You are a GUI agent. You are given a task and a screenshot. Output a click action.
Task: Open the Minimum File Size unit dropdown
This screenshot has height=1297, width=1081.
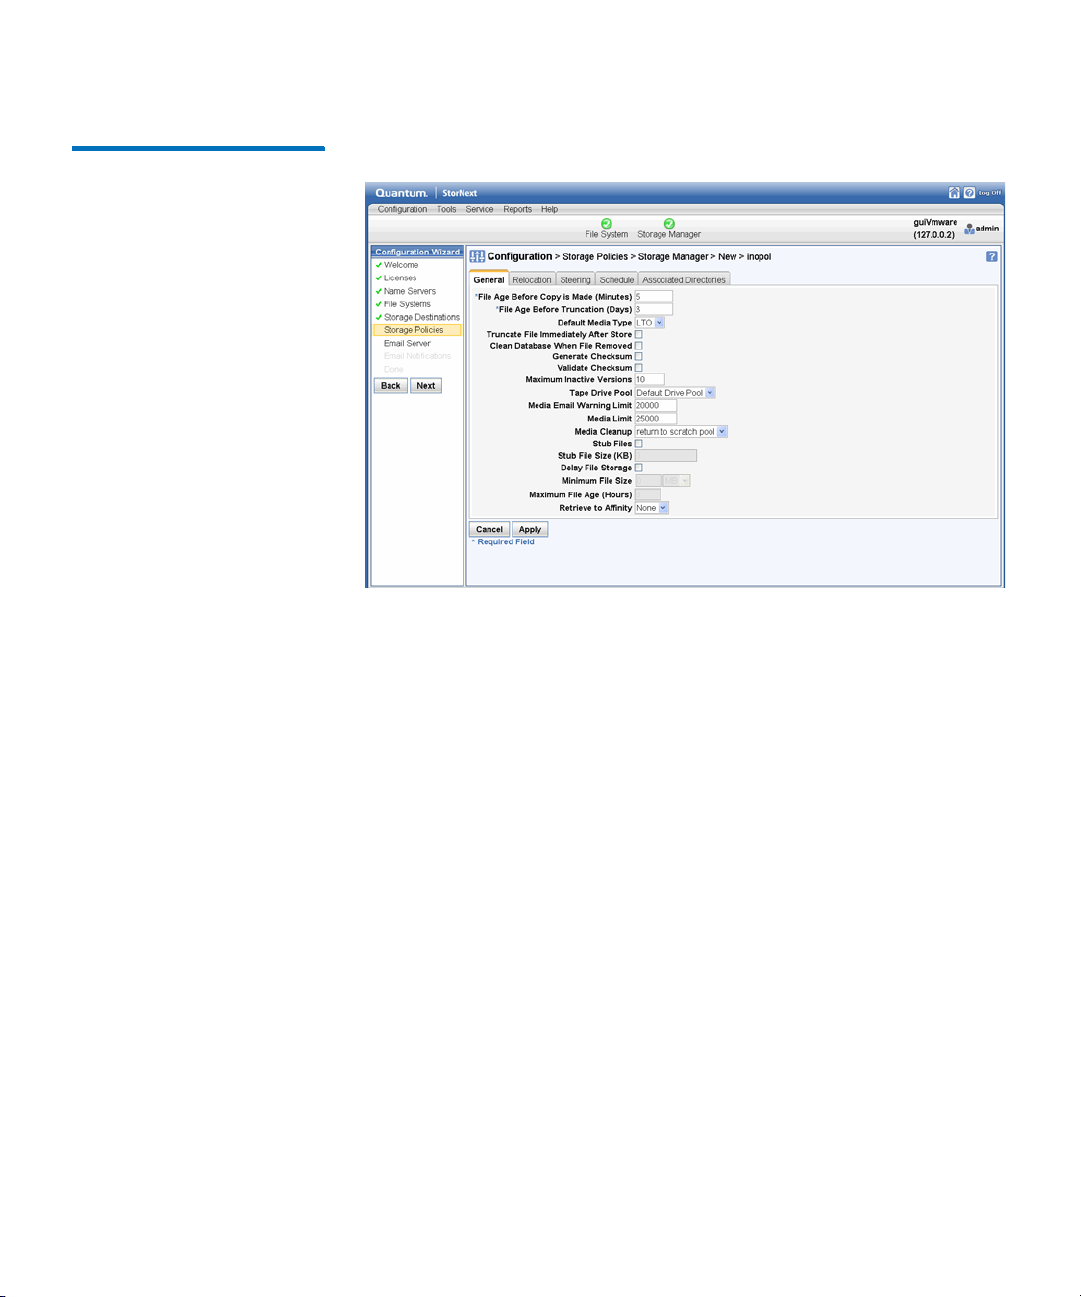coord(676,481)
